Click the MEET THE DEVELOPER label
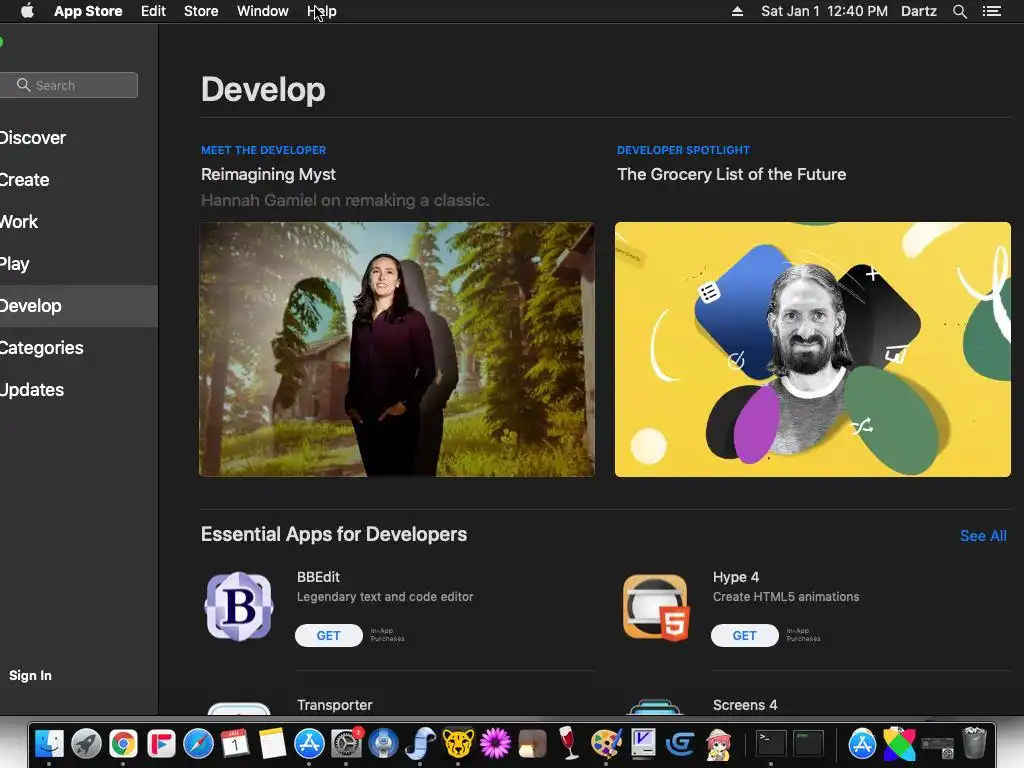This screenshot has height=768, width=1024. (x=263, y=150)
